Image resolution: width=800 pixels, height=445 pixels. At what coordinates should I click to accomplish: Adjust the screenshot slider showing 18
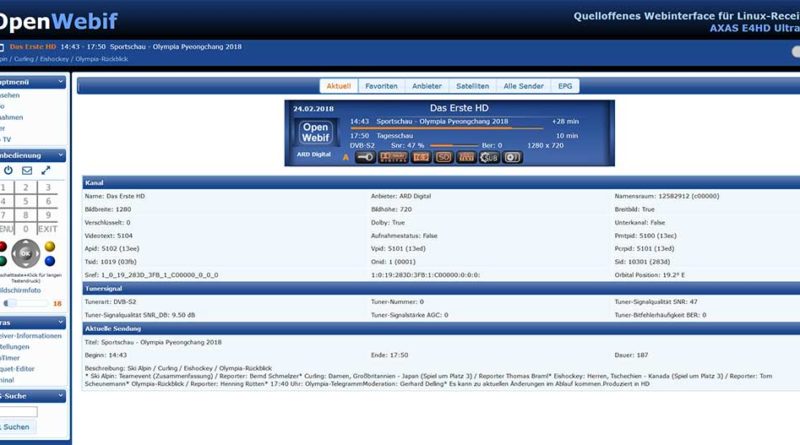pyautogui.click(x=26, y=303)
